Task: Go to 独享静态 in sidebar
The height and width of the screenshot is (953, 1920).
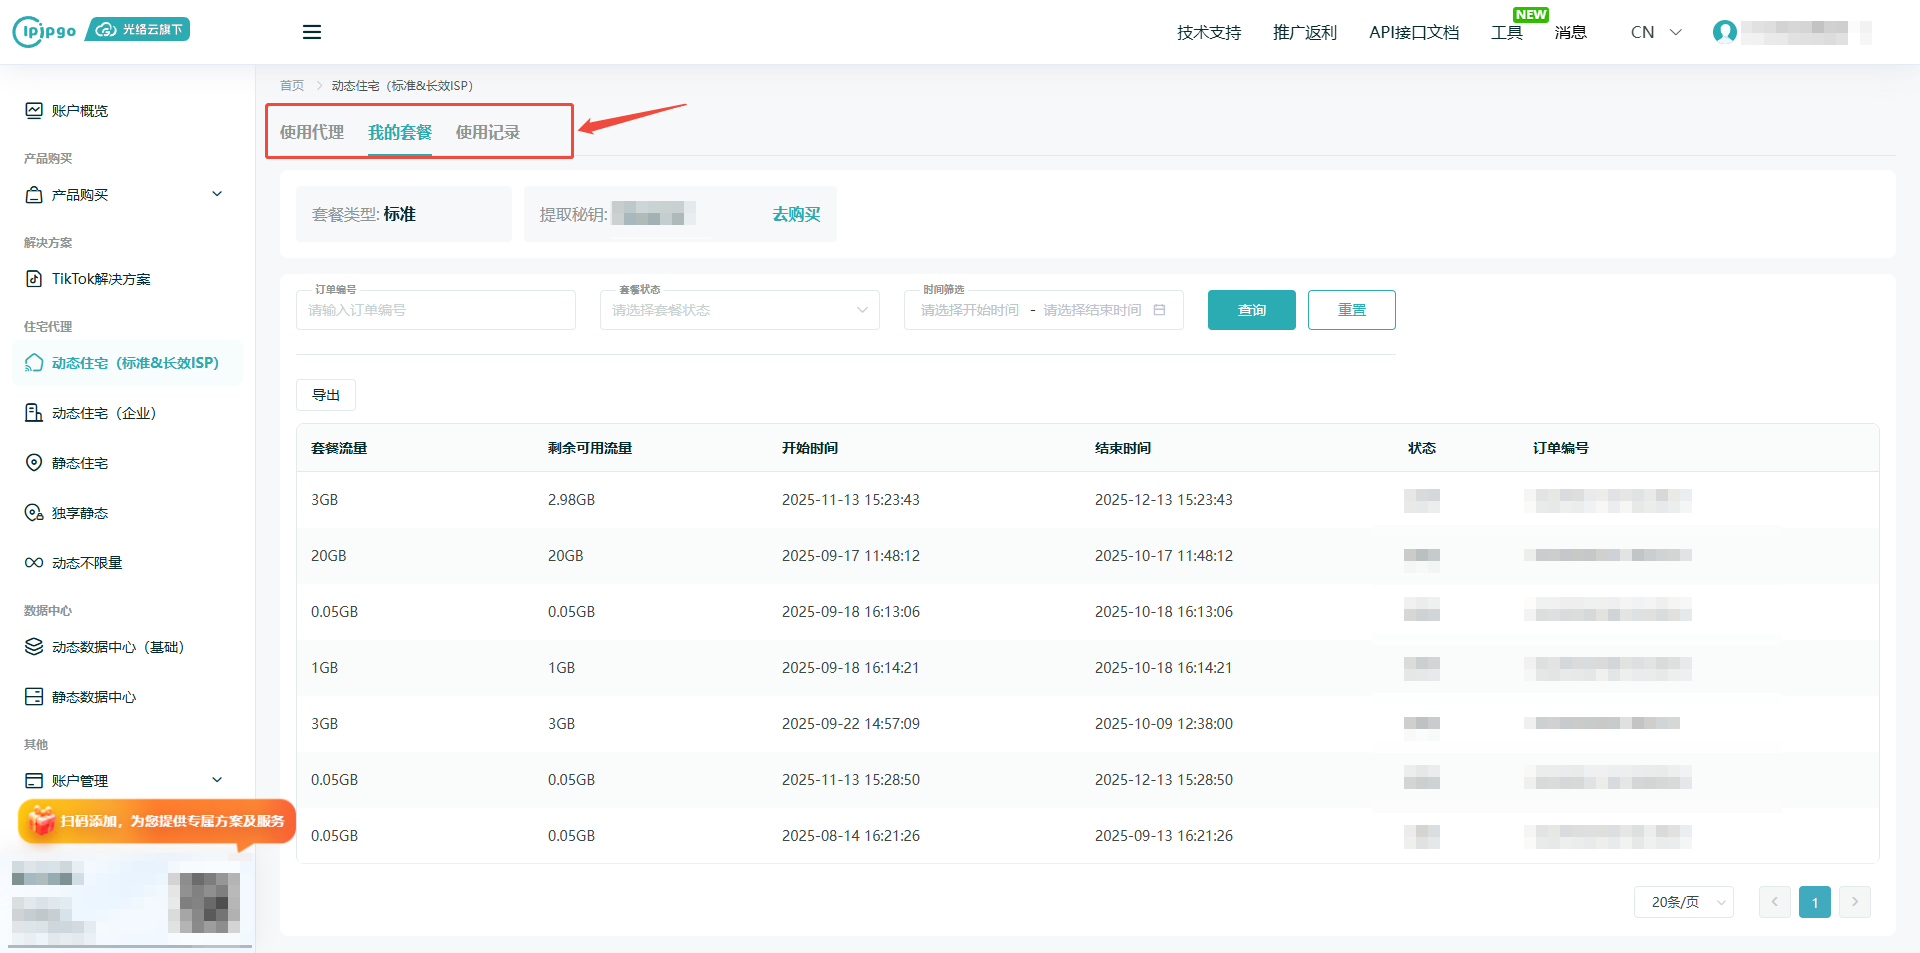Action: click(x=80, y=513)
